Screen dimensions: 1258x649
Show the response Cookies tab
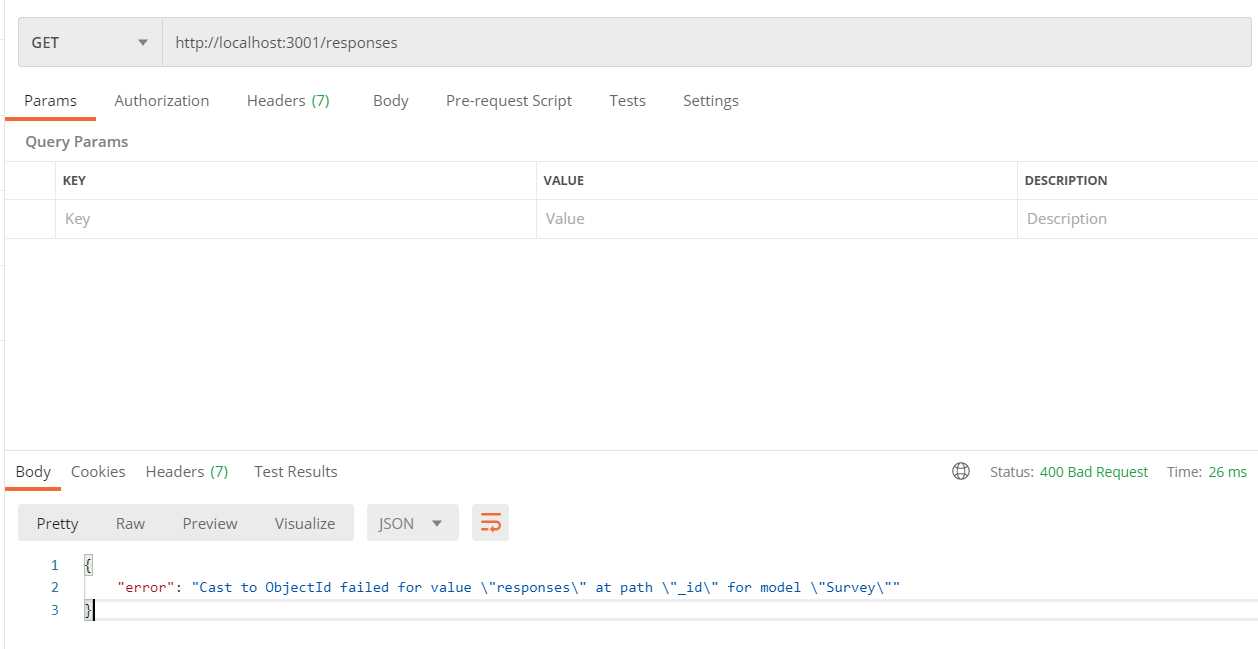pos(98,472)
